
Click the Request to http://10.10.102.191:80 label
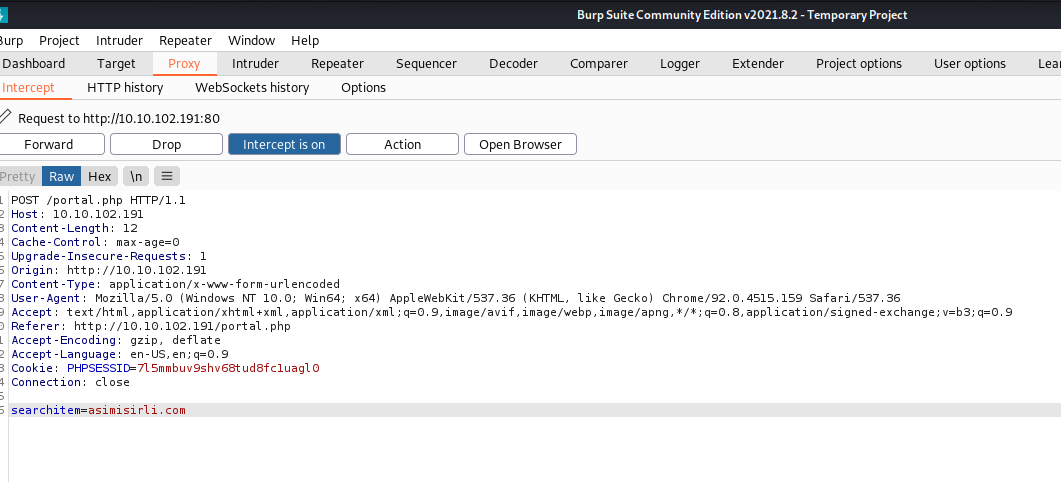(119, 118)
